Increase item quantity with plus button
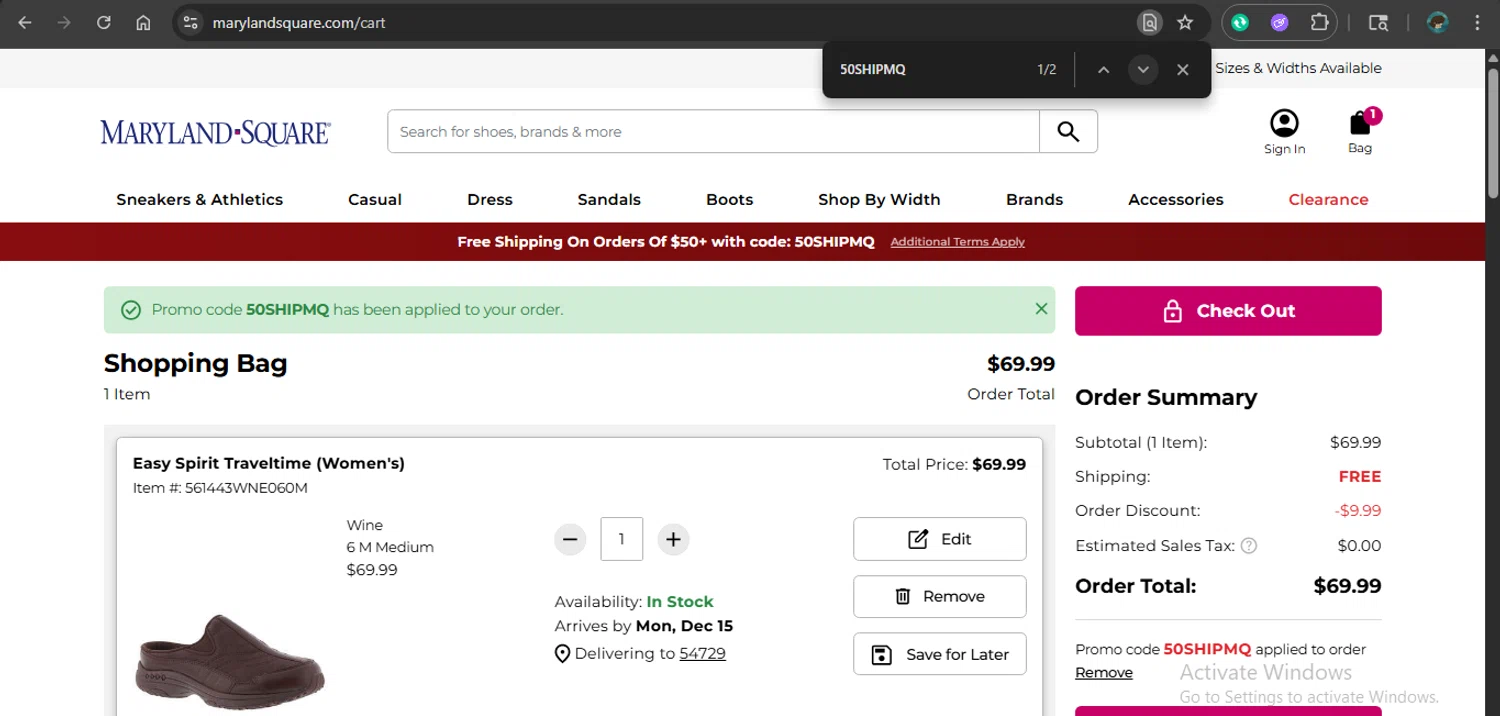Image resolution: width=1500 pixels, height=716 pixels. [x=673, y=539]
